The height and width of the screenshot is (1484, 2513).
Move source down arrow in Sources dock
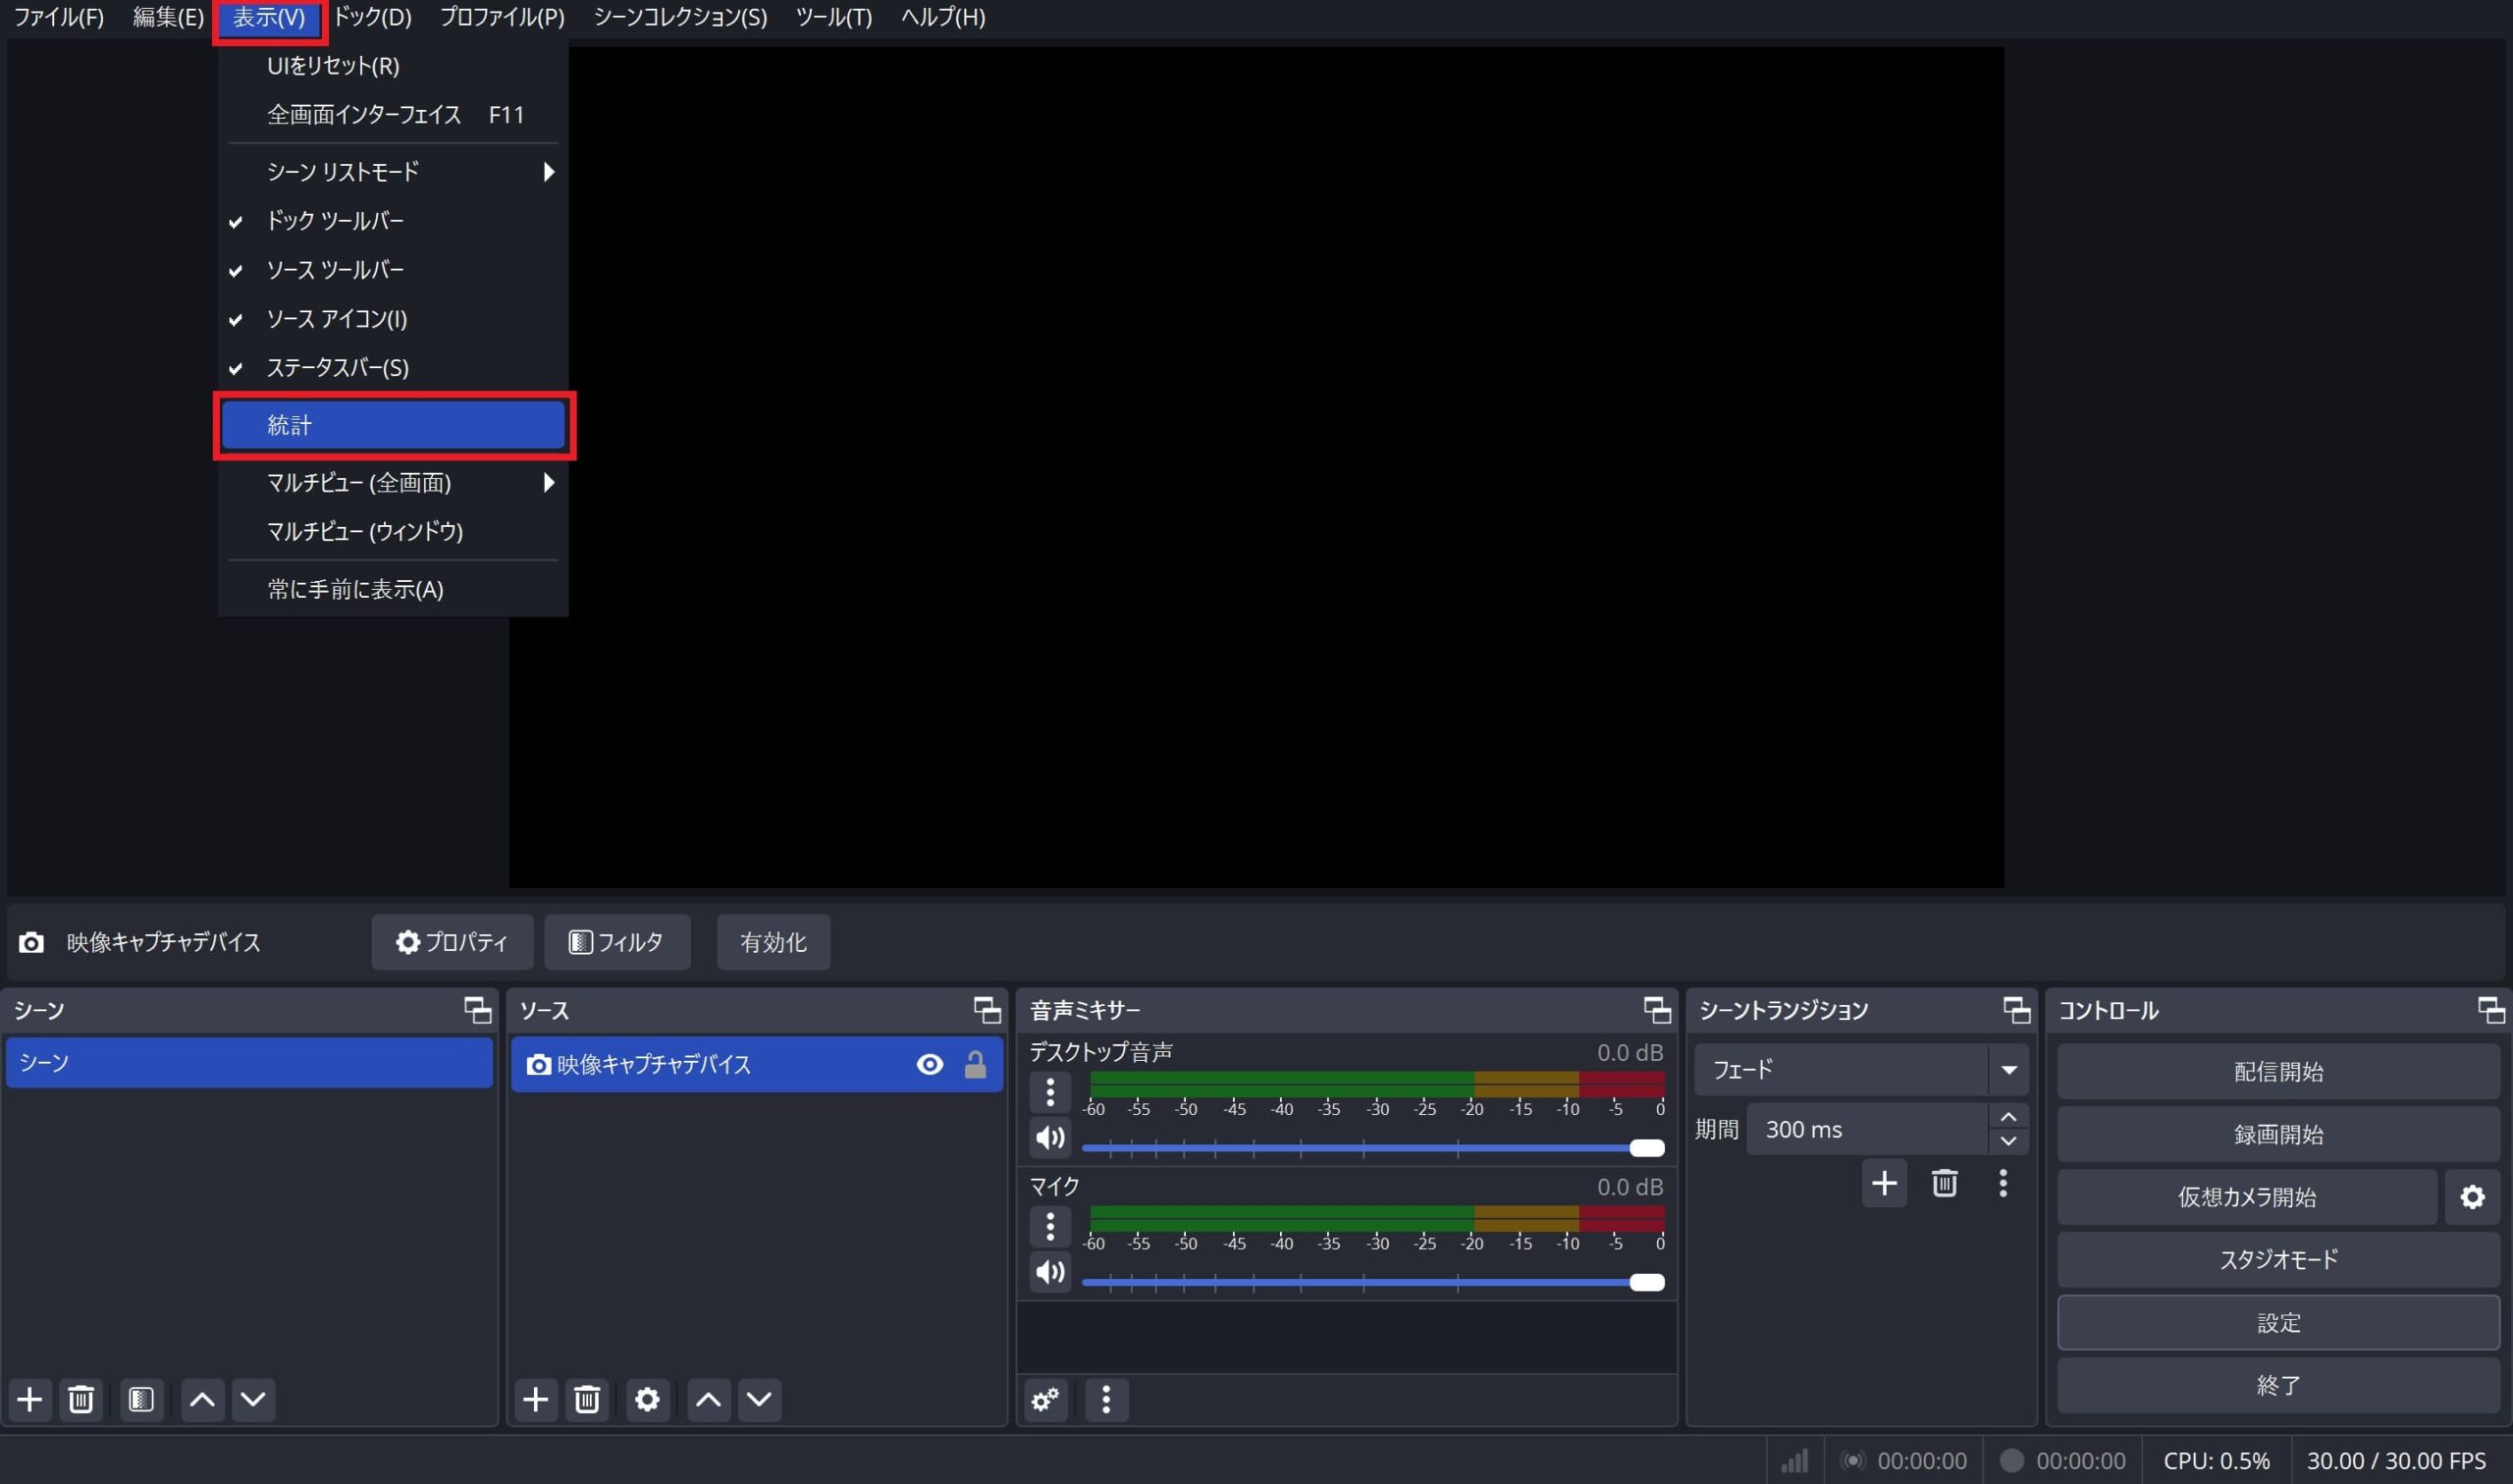(x=759, y=1399)
